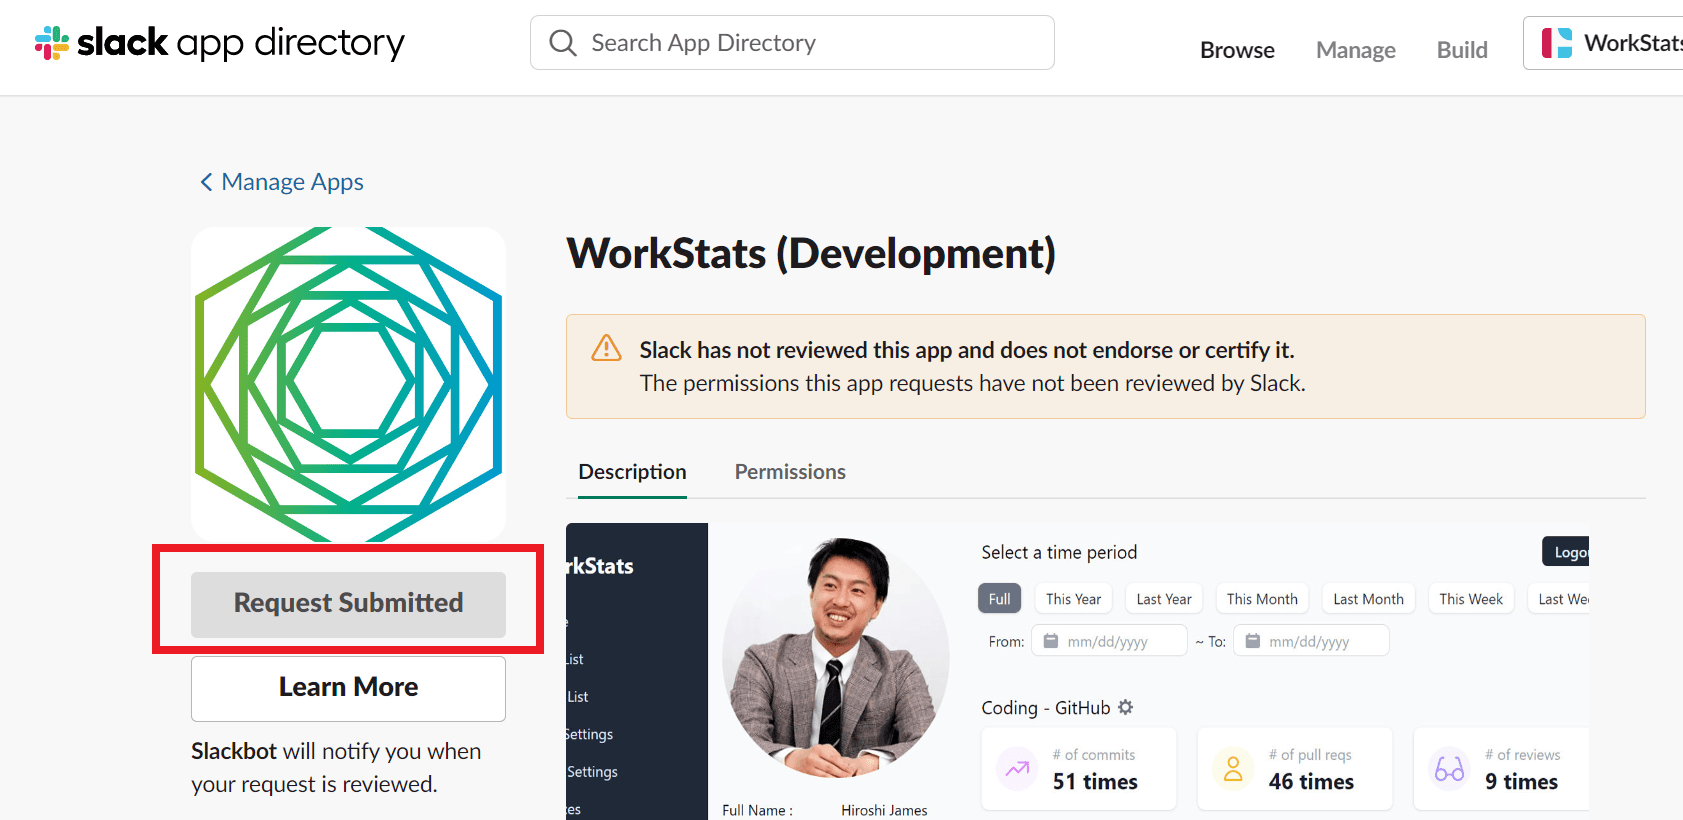Click the GitHub settings gear icon
The width and height of the screenshot is (1683, 820).
(1126, 707)
